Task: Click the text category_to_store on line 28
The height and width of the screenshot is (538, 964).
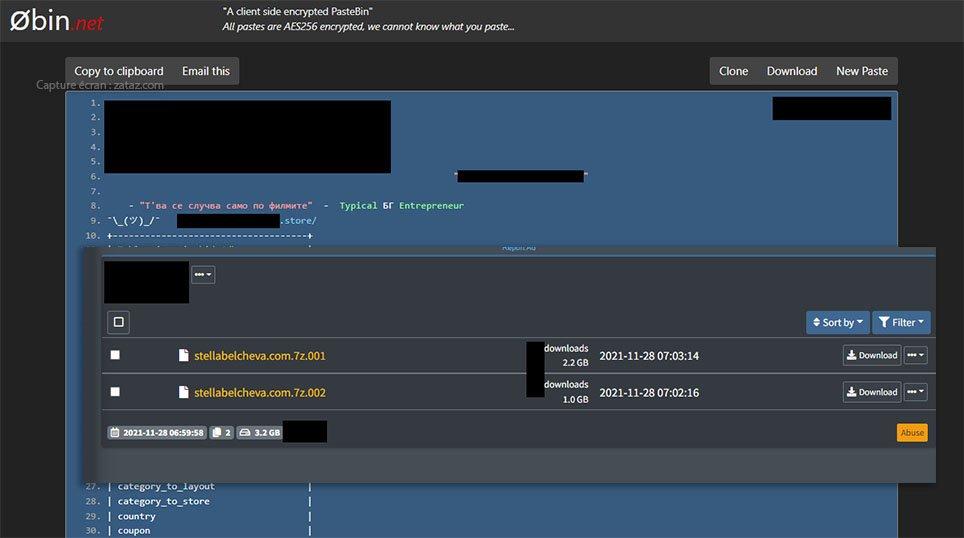Action: pos(164,501)
